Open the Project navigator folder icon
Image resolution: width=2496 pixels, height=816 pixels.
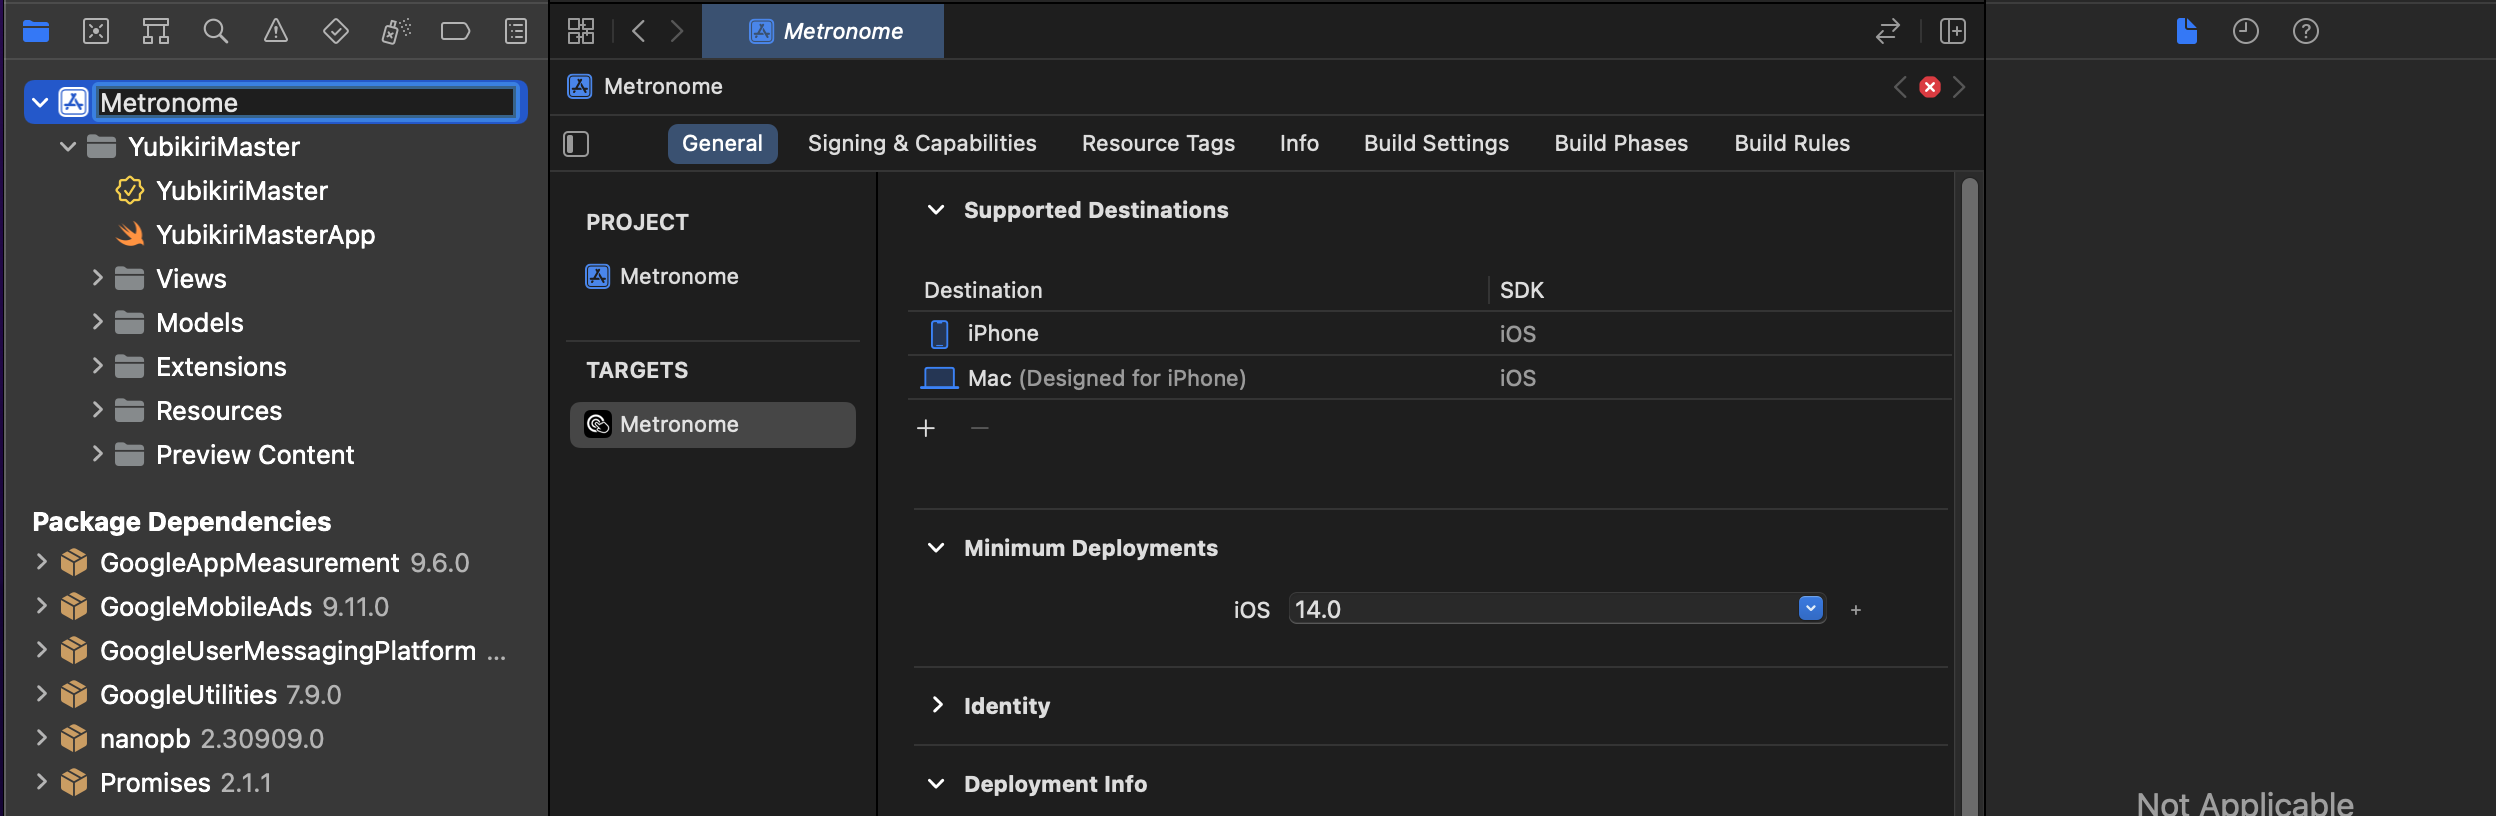pos(36,31)
